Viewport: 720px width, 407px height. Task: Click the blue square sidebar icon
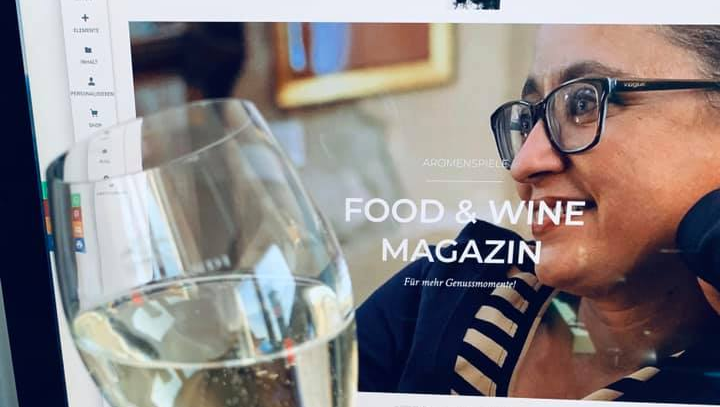(80, 245)
